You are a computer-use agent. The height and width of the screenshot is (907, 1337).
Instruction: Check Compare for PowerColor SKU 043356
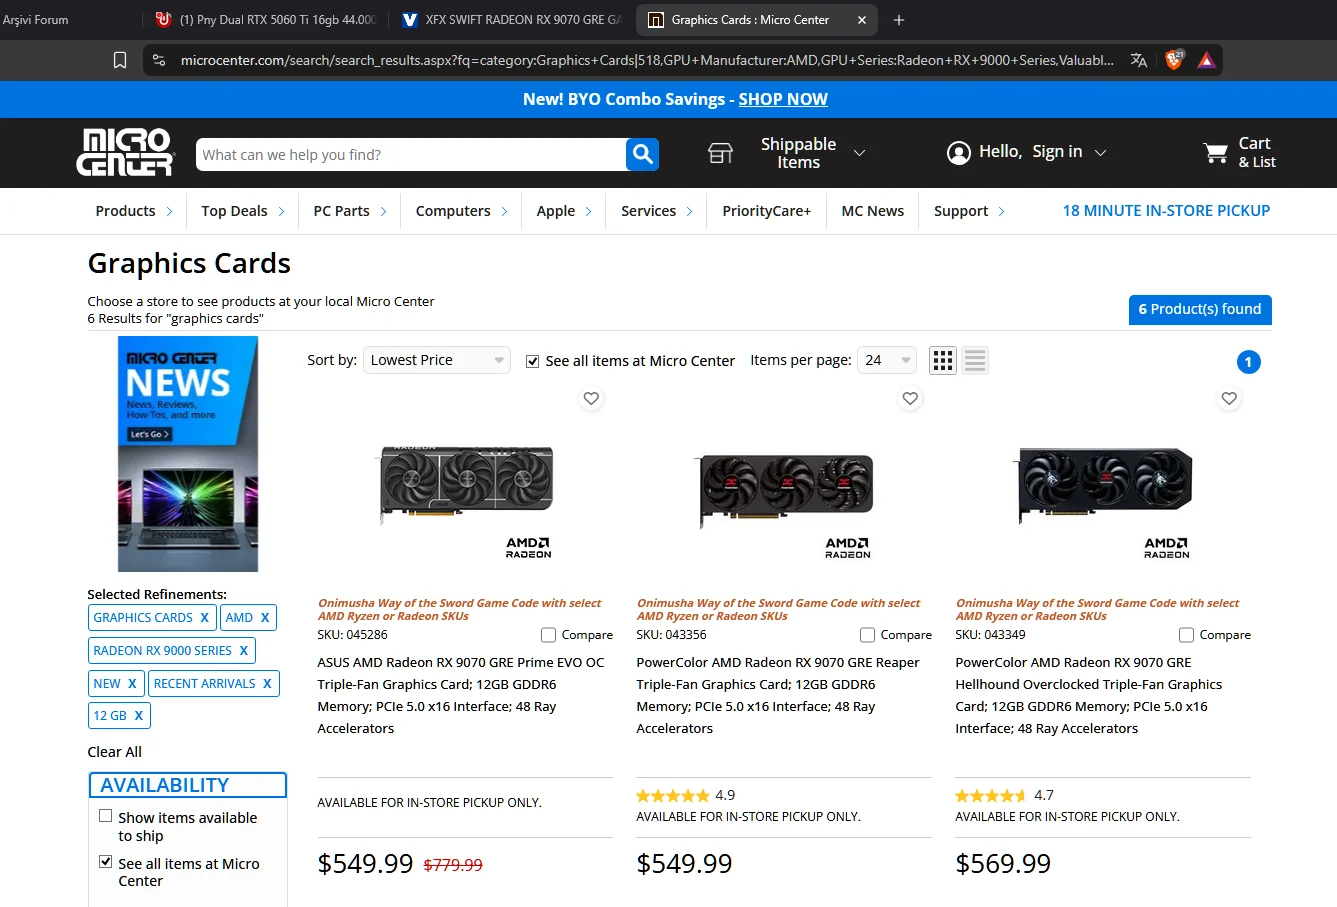point(867,635)
